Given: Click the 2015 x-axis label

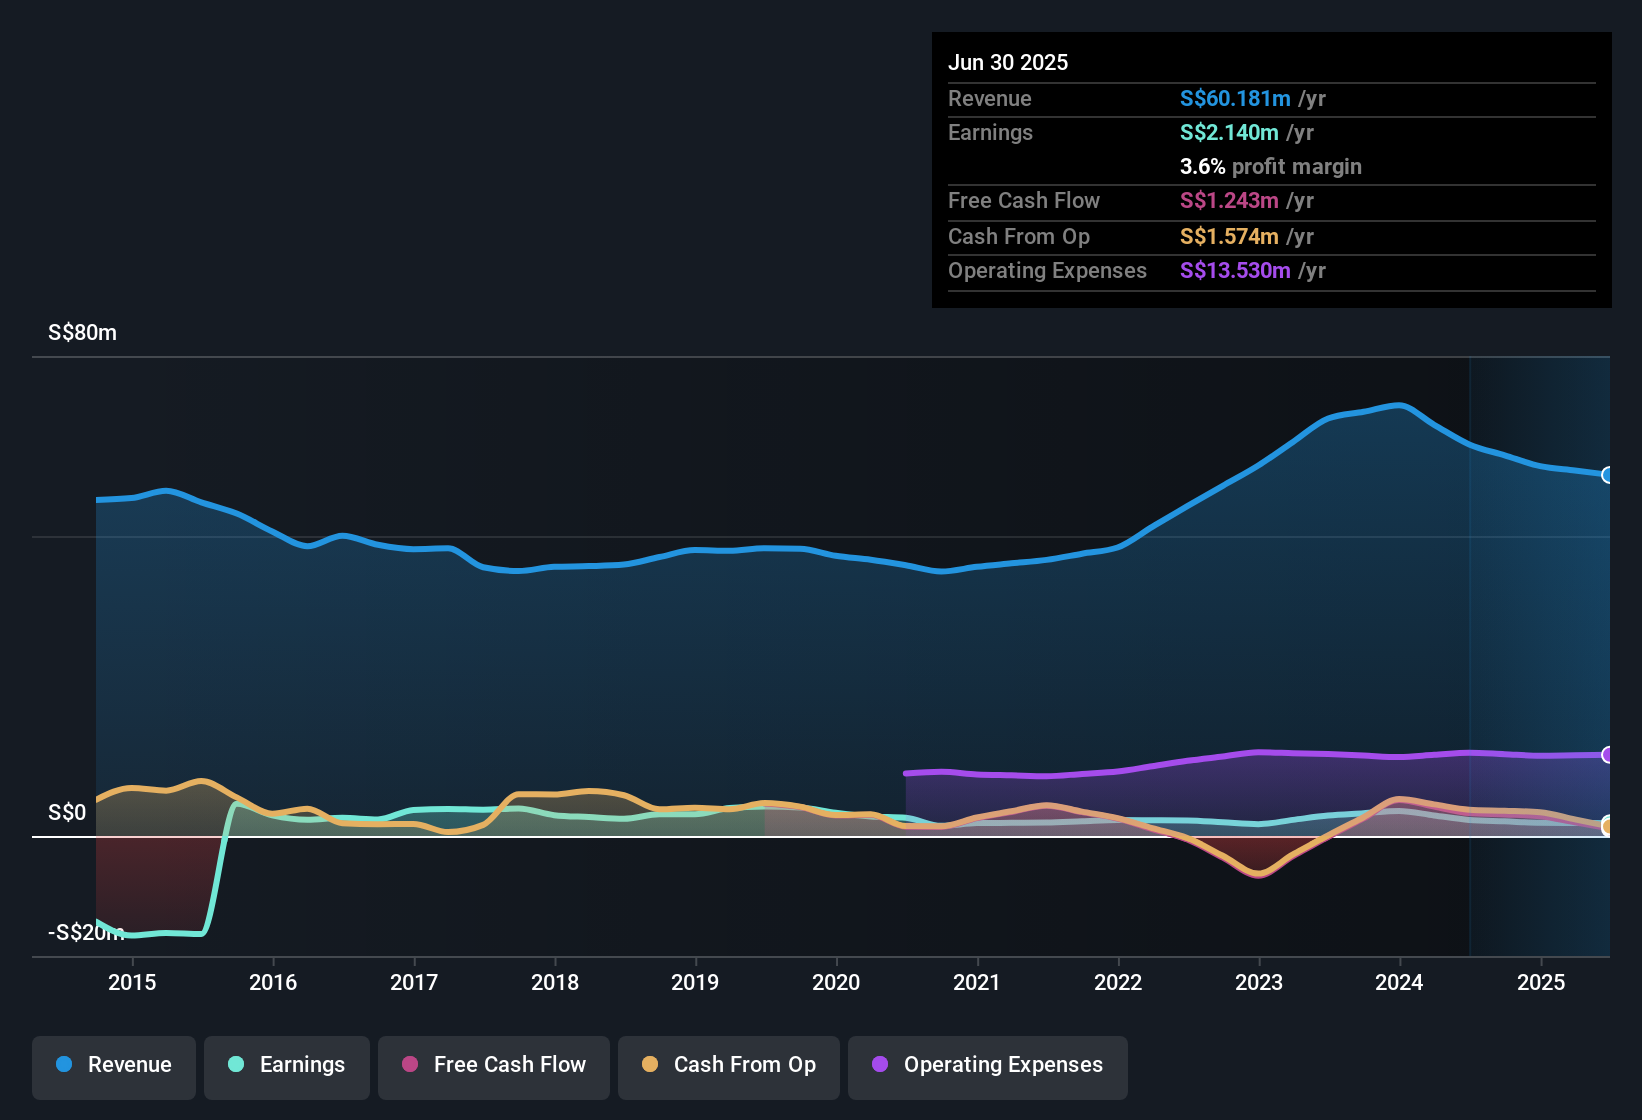Looking at the screenshot, I should click(132, 982).
